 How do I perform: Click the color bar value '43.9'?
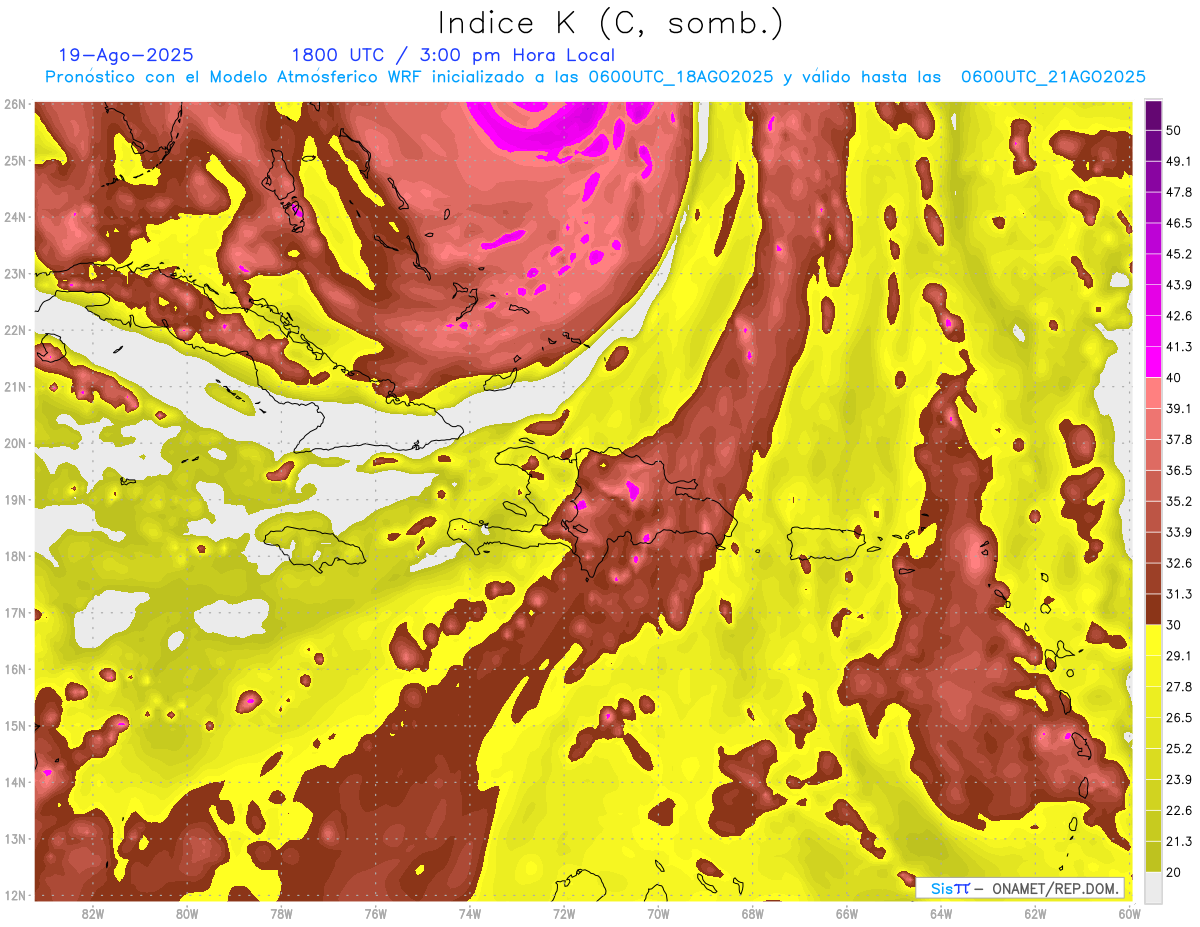1178,285
